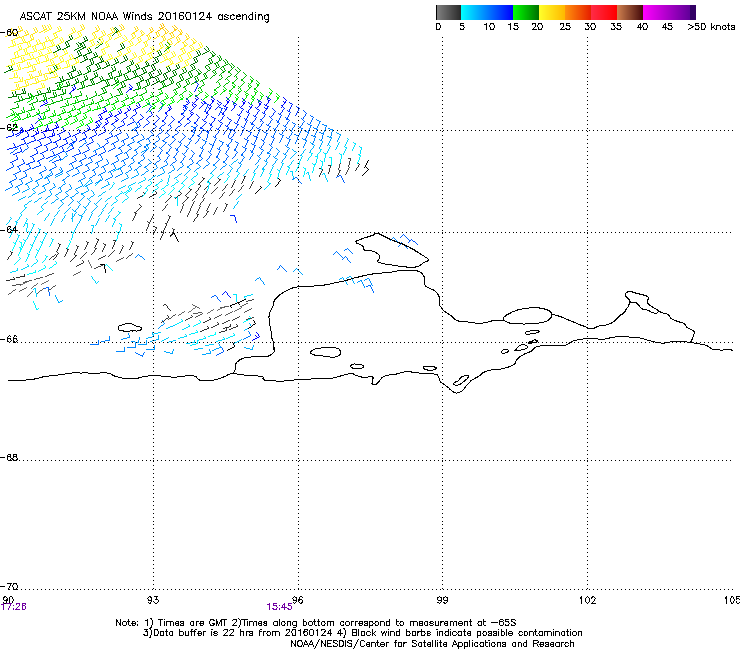740x650 pixels.
Task: Click the cyan 5-10 knots legend segment
Action: coord(474,12)
